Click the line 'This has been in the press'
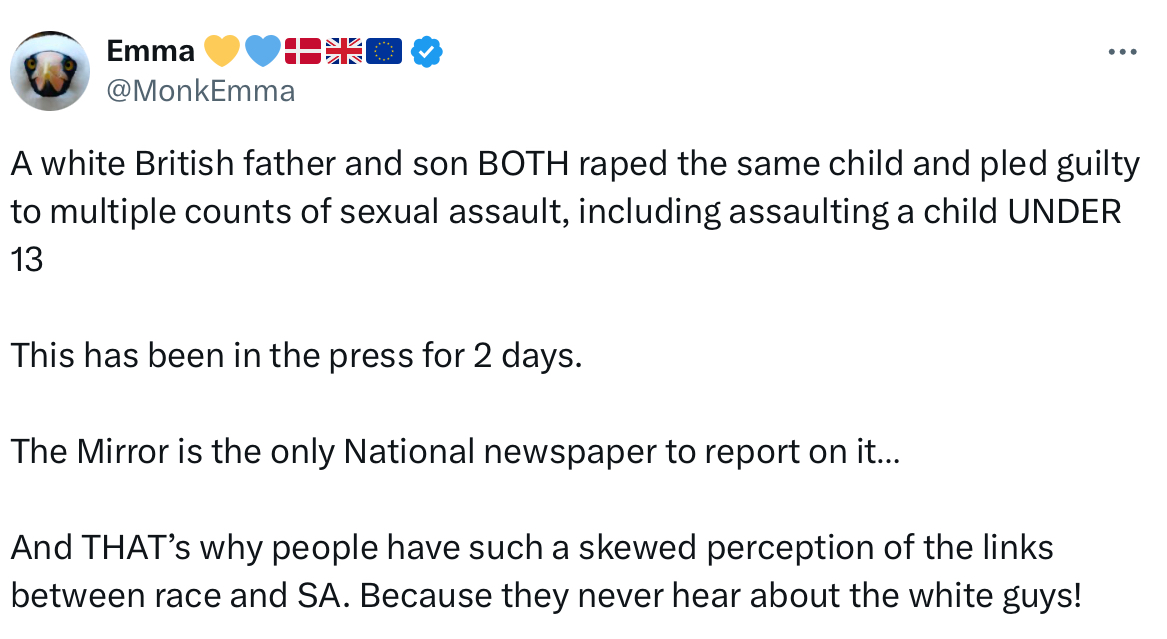Image resolution: width=1167 pixels, height=639 pixels. (296, 356)
